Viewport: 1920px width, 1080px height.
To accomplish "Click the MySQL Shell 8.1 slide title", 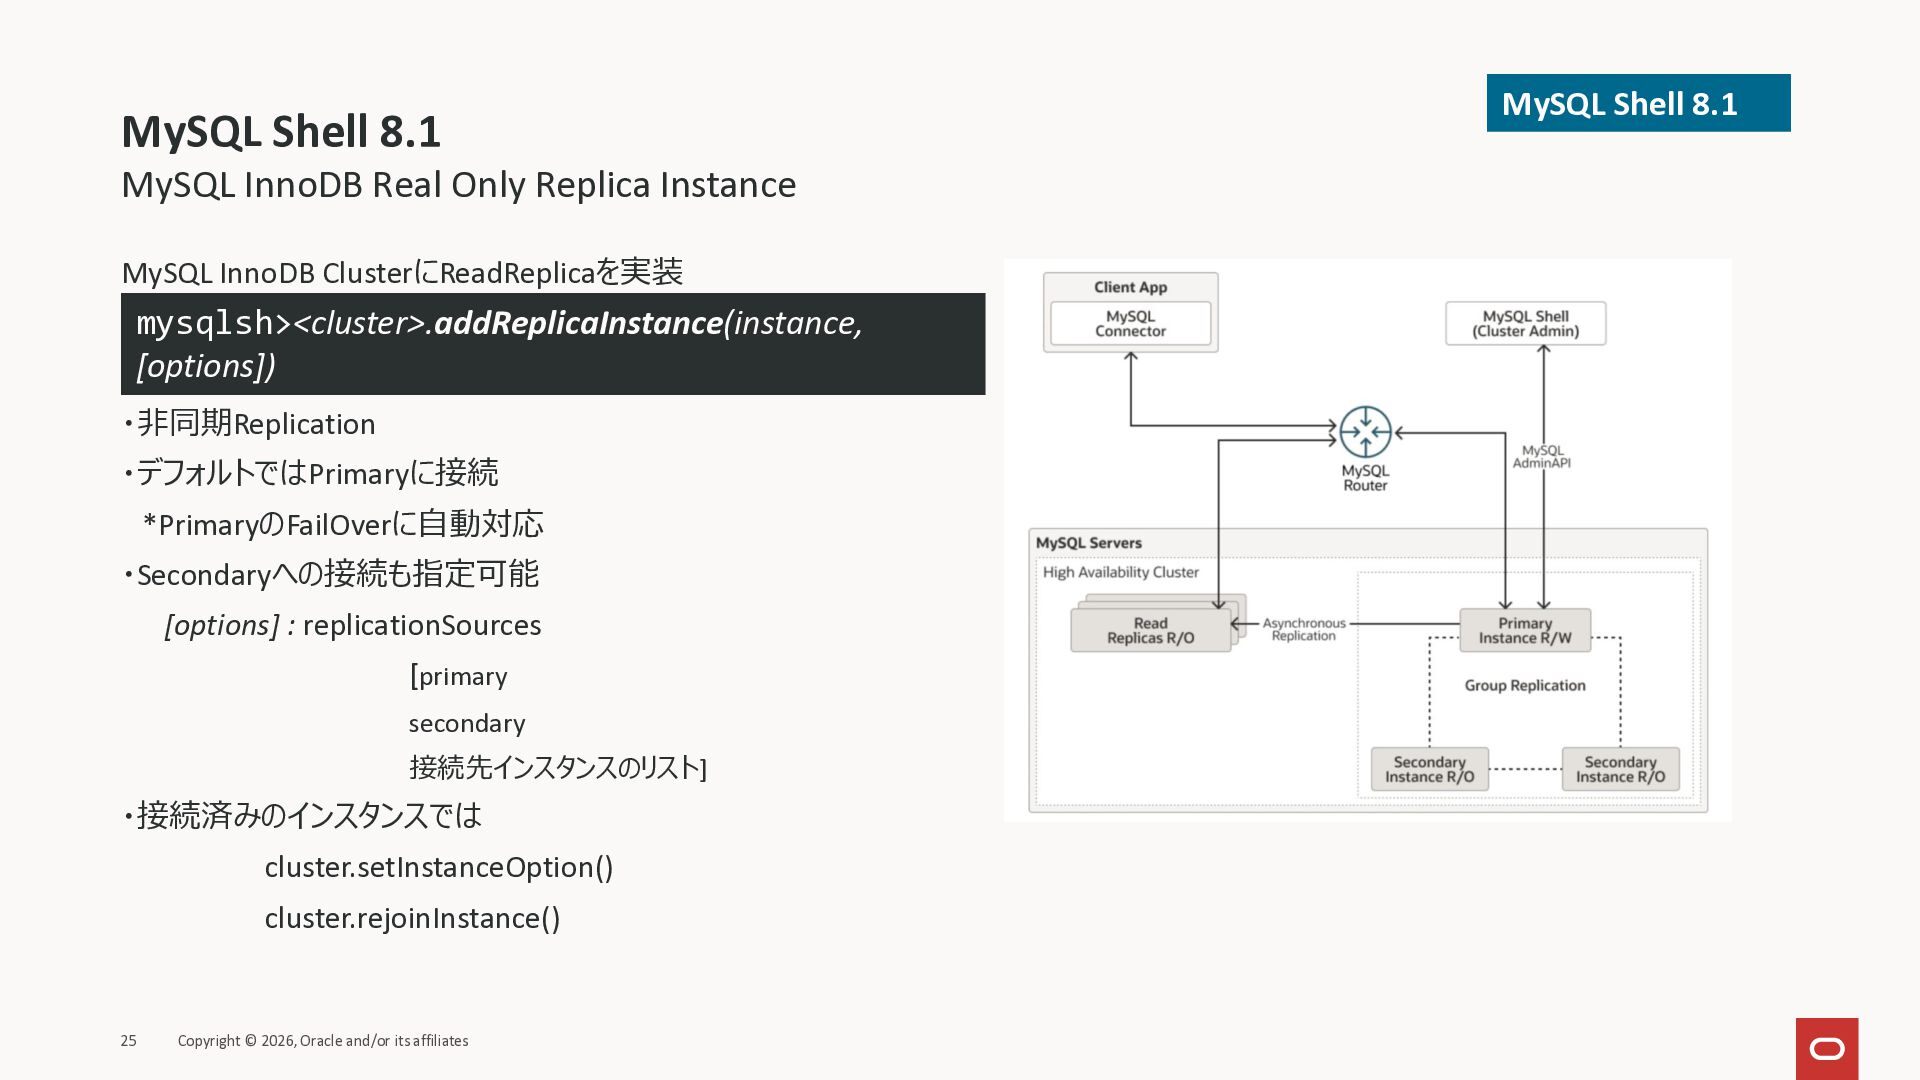I will [x=281, y=132].
